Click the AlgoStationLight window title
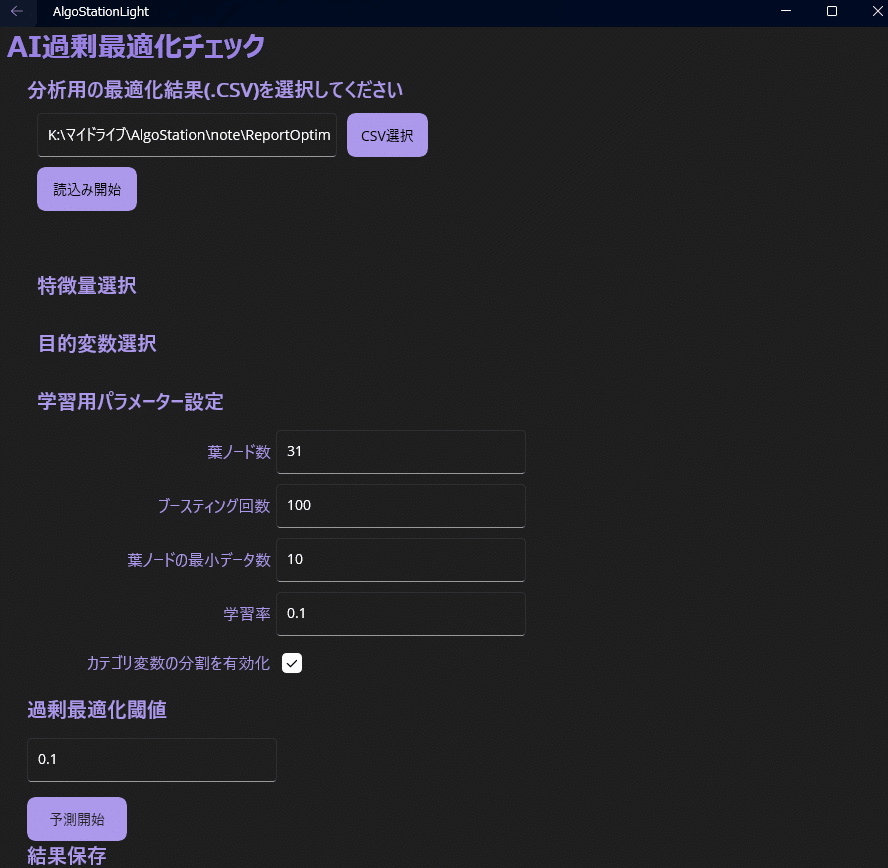Screen dimensions: 888x868 pos(101,11)
